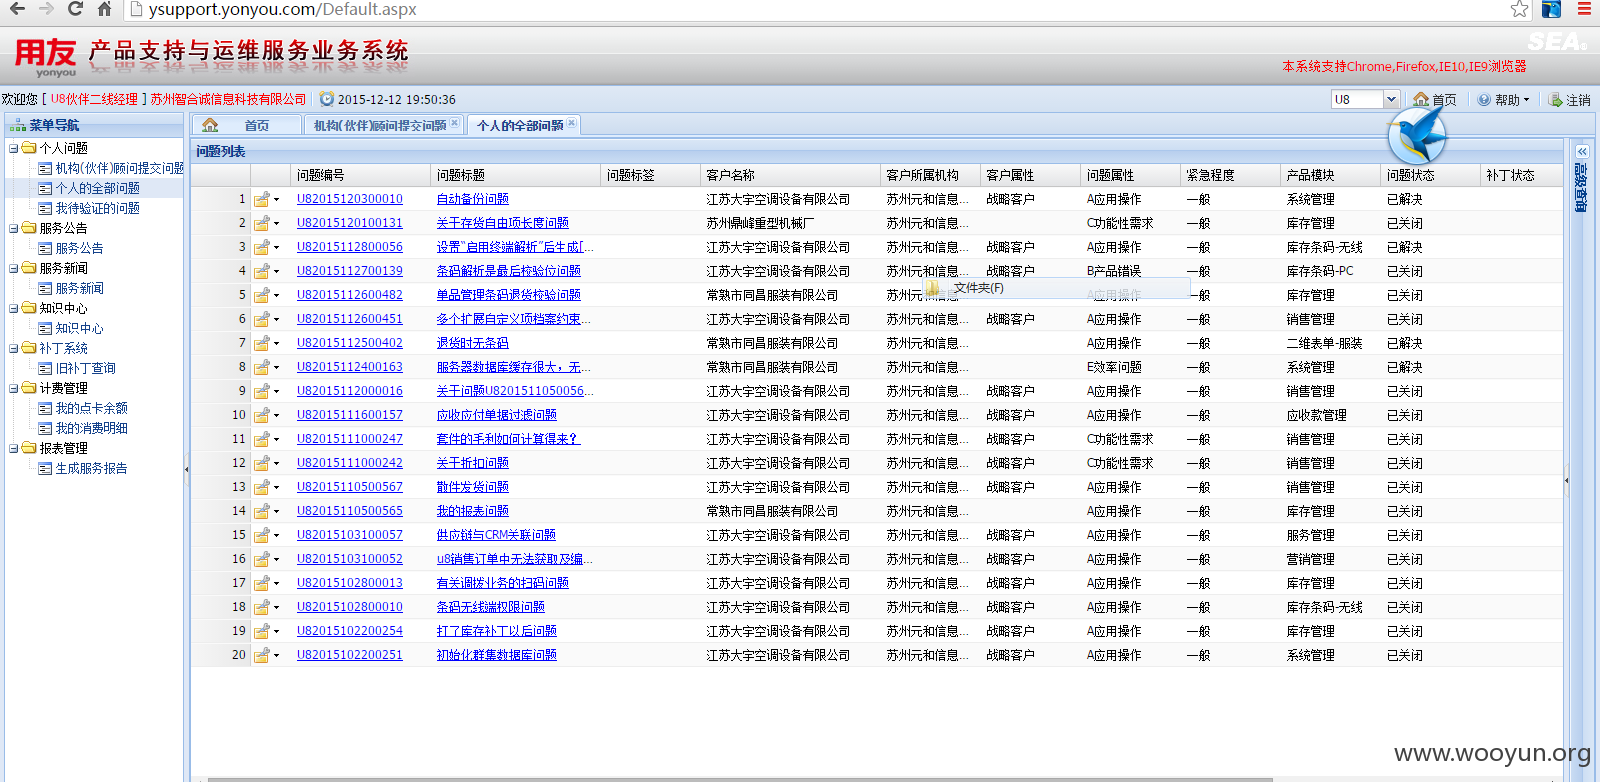Click the row 6 edit action icon
1600x782 pixels.
tap(261, 319)
